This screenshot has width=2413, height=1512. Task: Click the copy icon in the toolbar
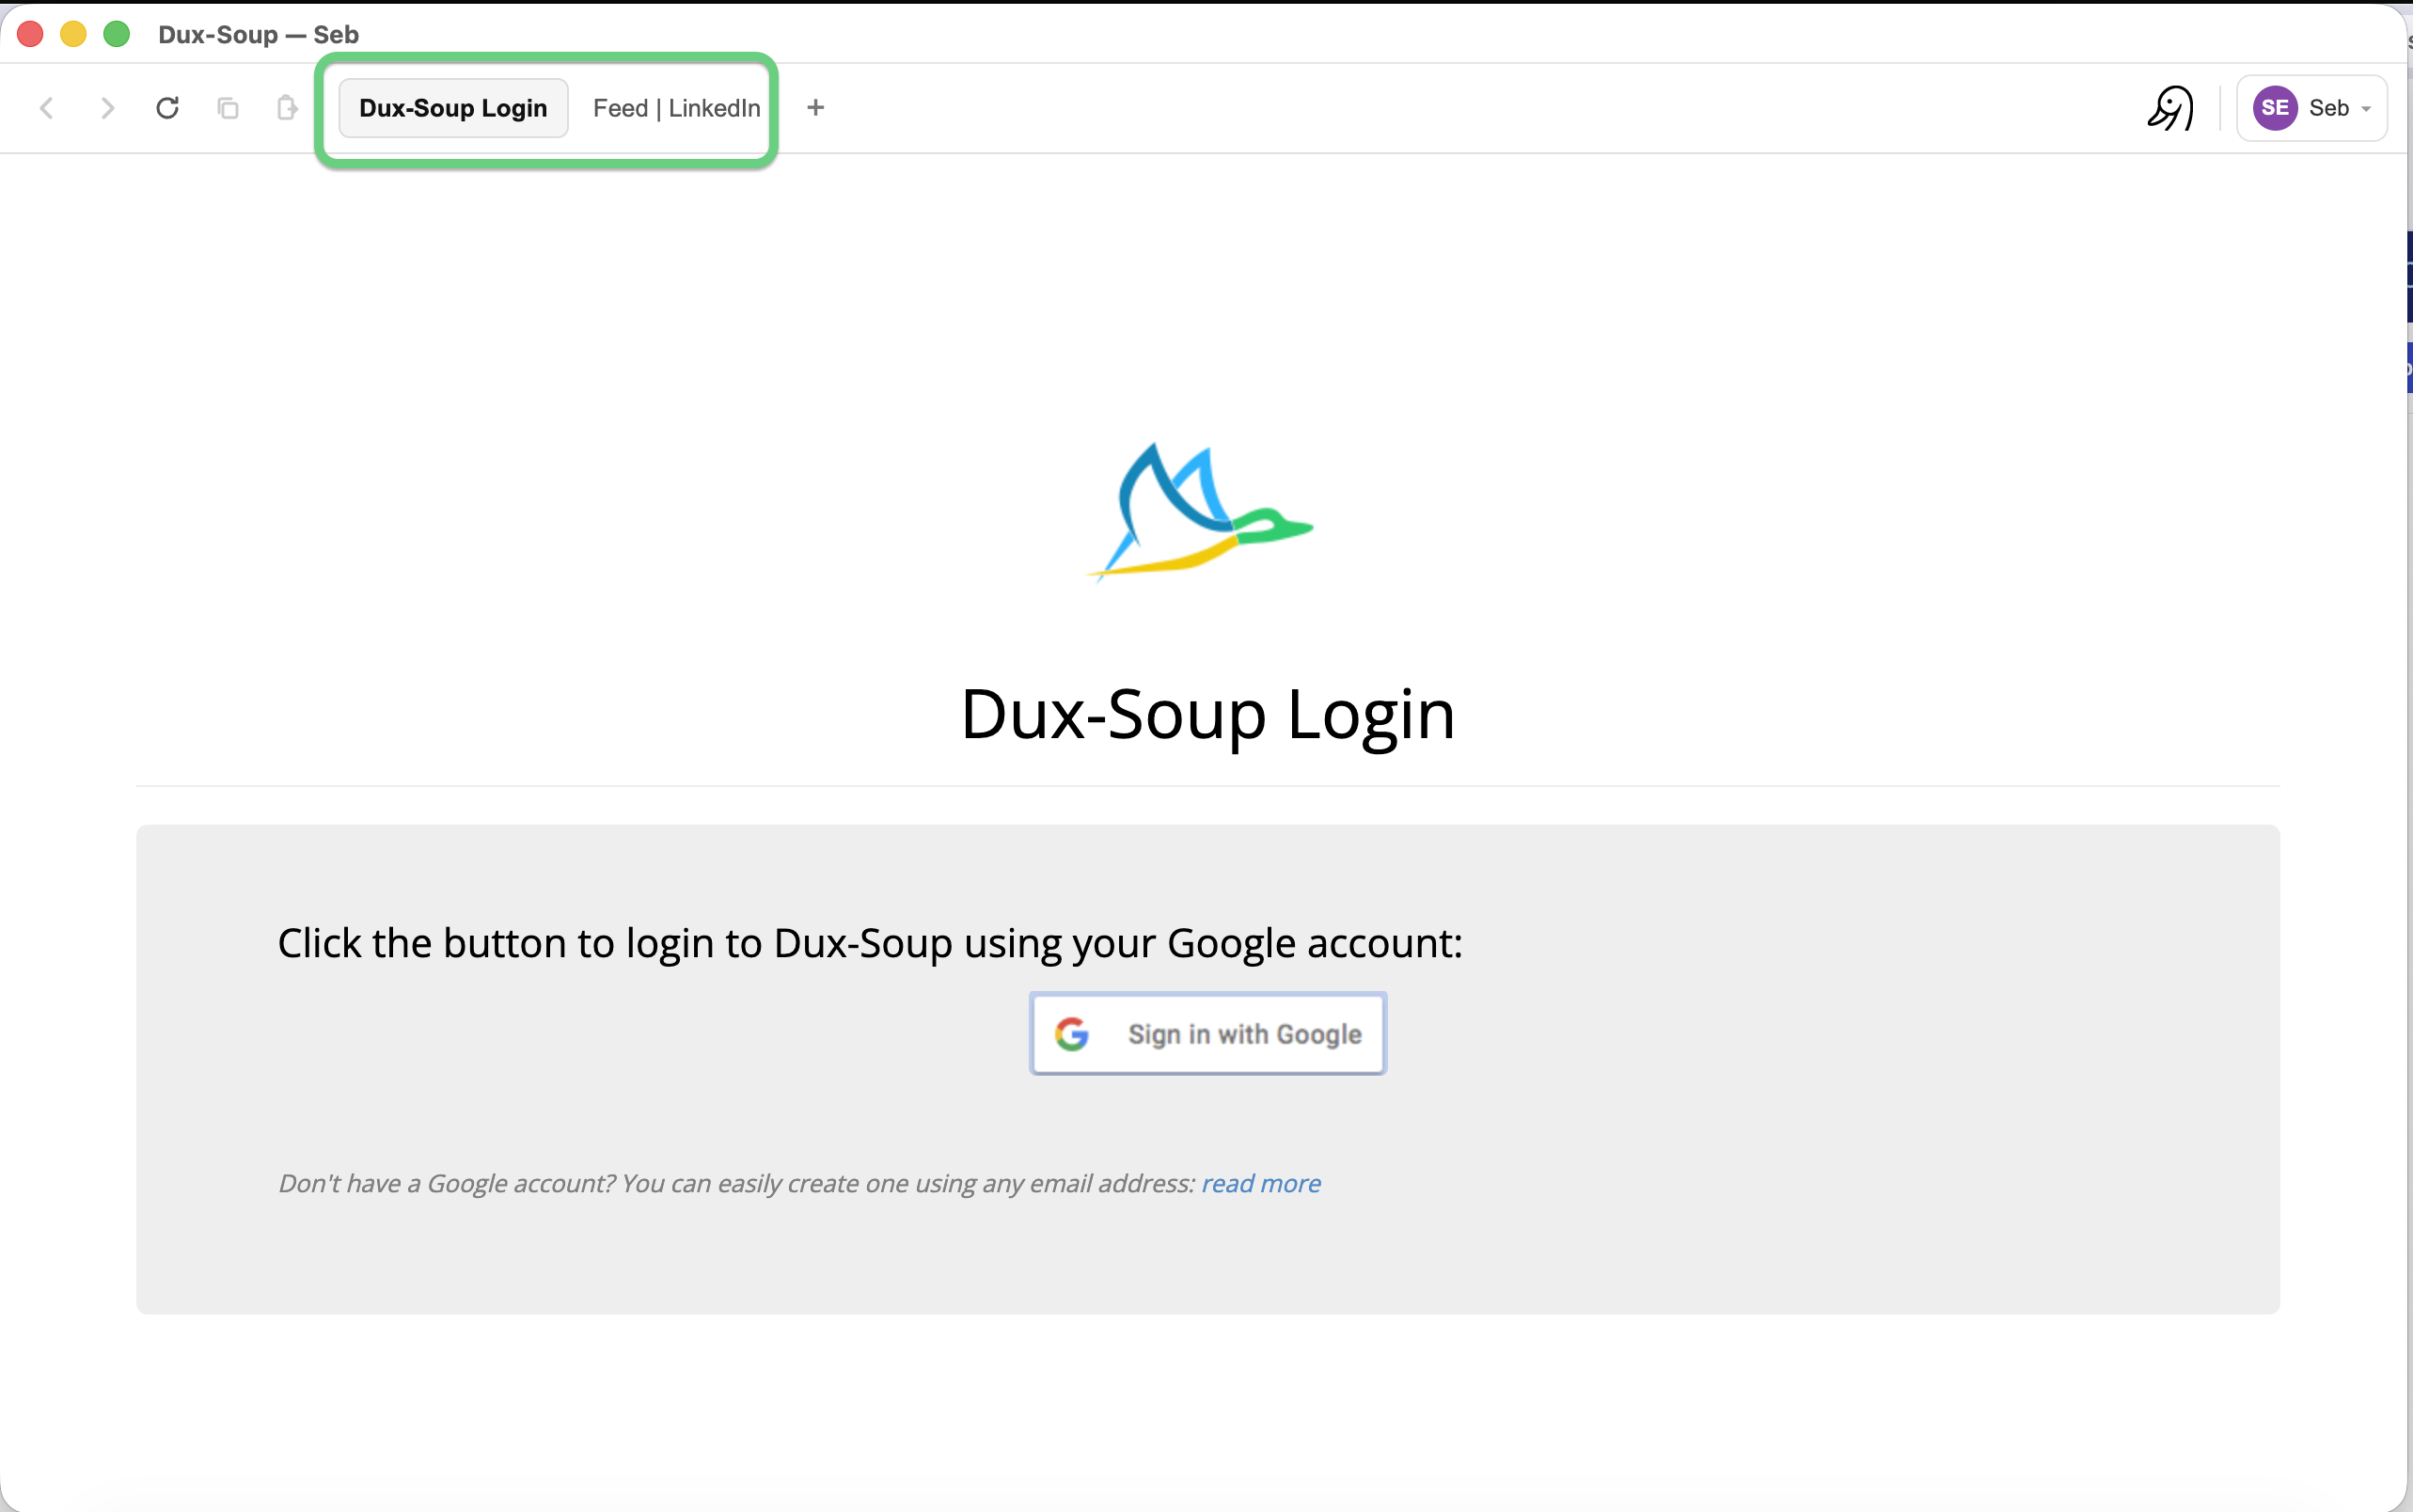[228, 108]
